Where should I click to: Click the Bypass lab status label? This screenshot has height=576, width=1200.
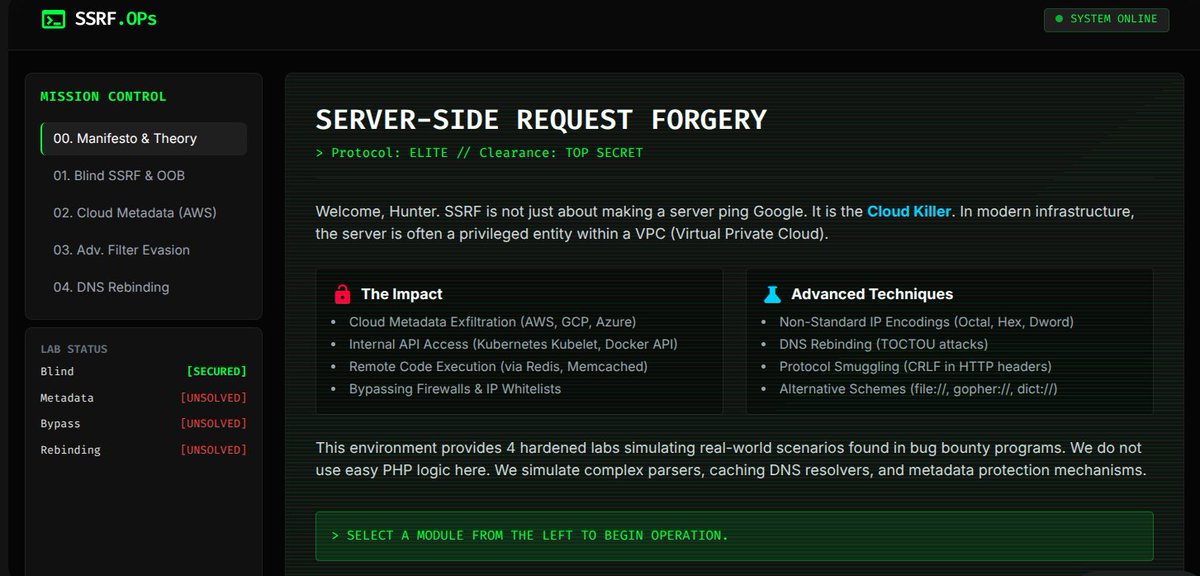tap(60, 423)
